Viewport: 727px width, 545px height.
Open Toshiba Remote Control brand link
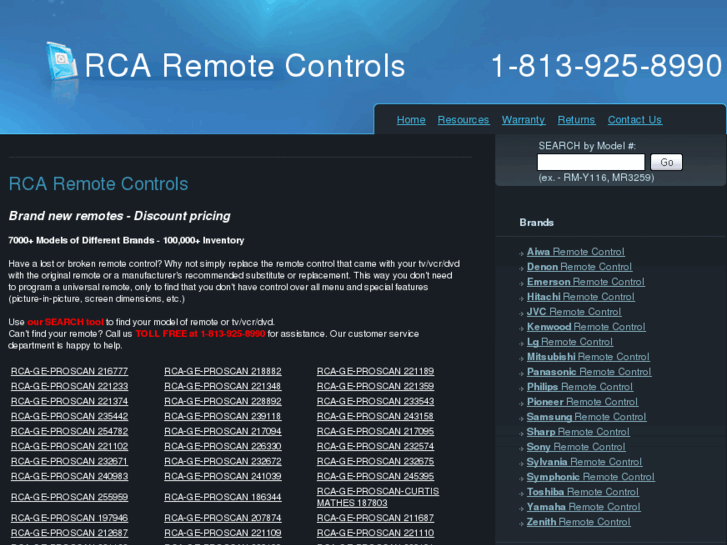(583, 492)
